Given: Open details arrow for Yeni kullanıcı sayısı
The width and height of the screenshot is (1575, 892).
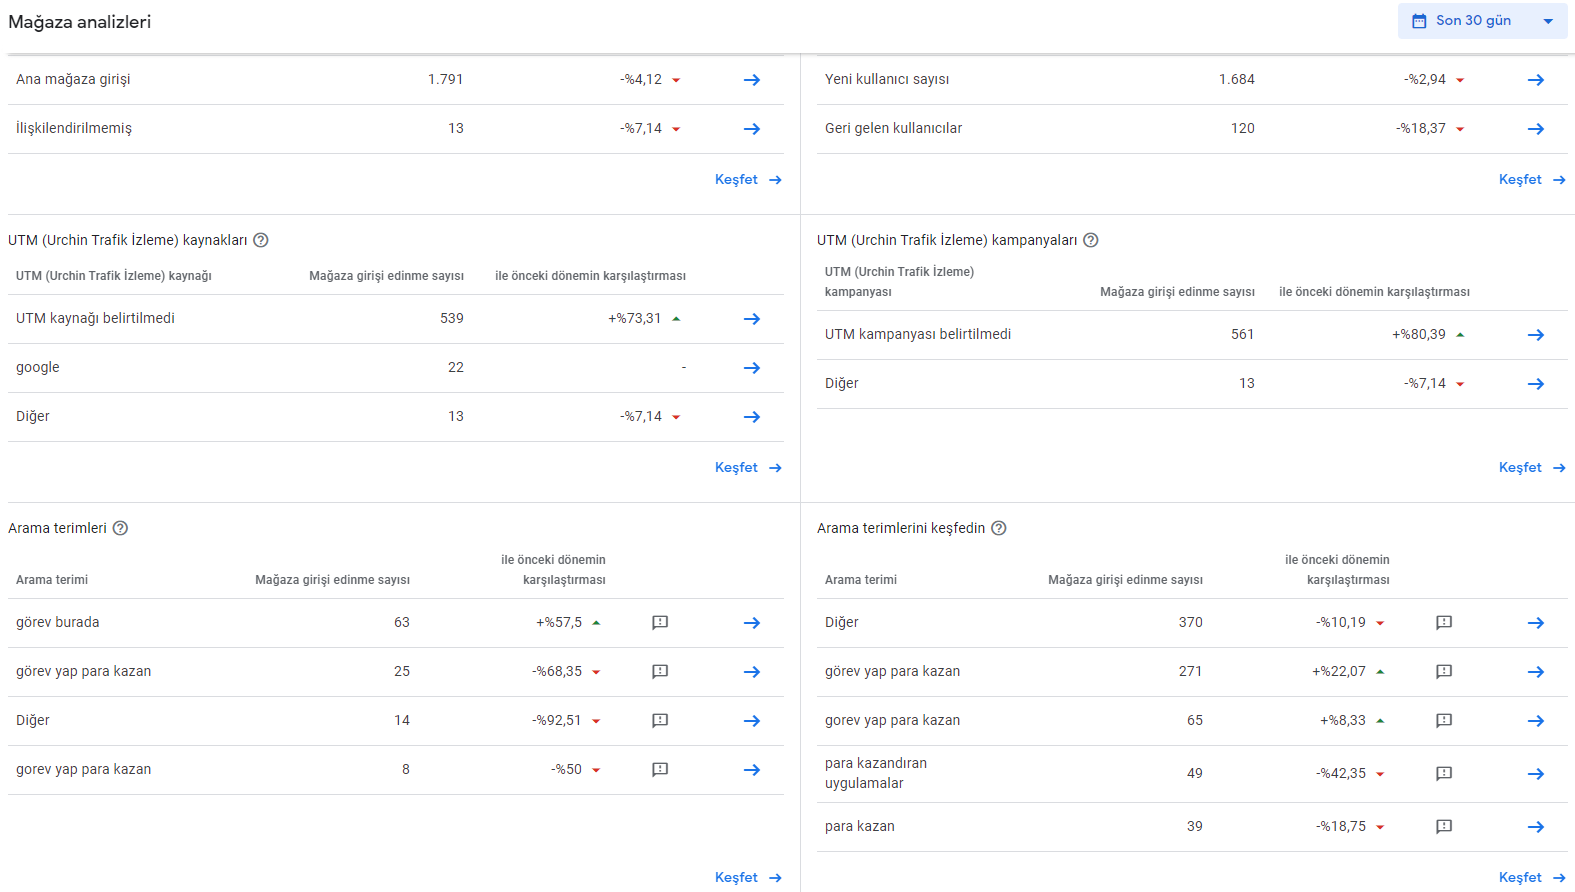Looking at the screenshot, I should pyautogui.click(x=1536, y=80).
